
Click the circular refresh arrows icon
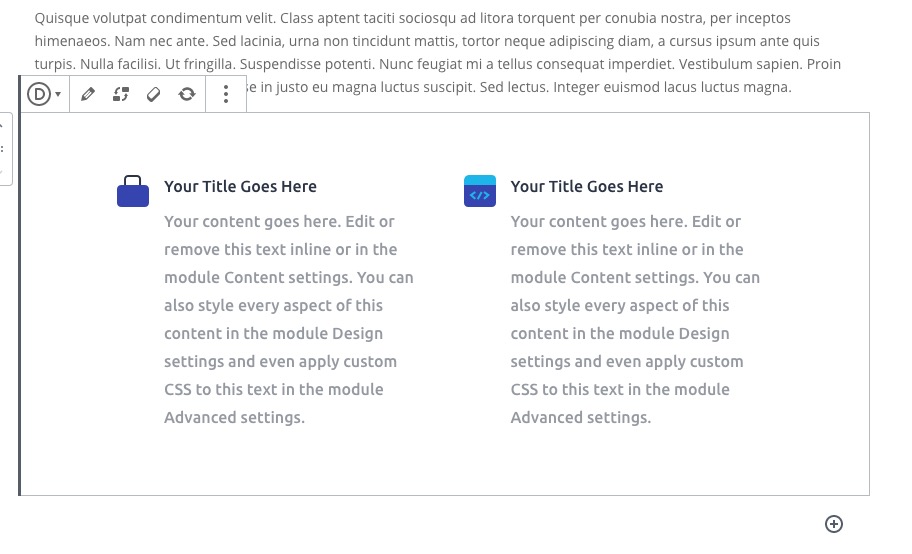point(187,94)
